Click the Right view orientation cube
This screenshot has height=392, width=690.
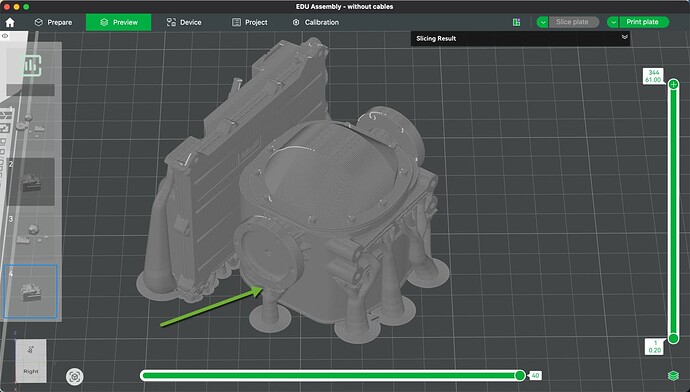click(x=31, y=360)
